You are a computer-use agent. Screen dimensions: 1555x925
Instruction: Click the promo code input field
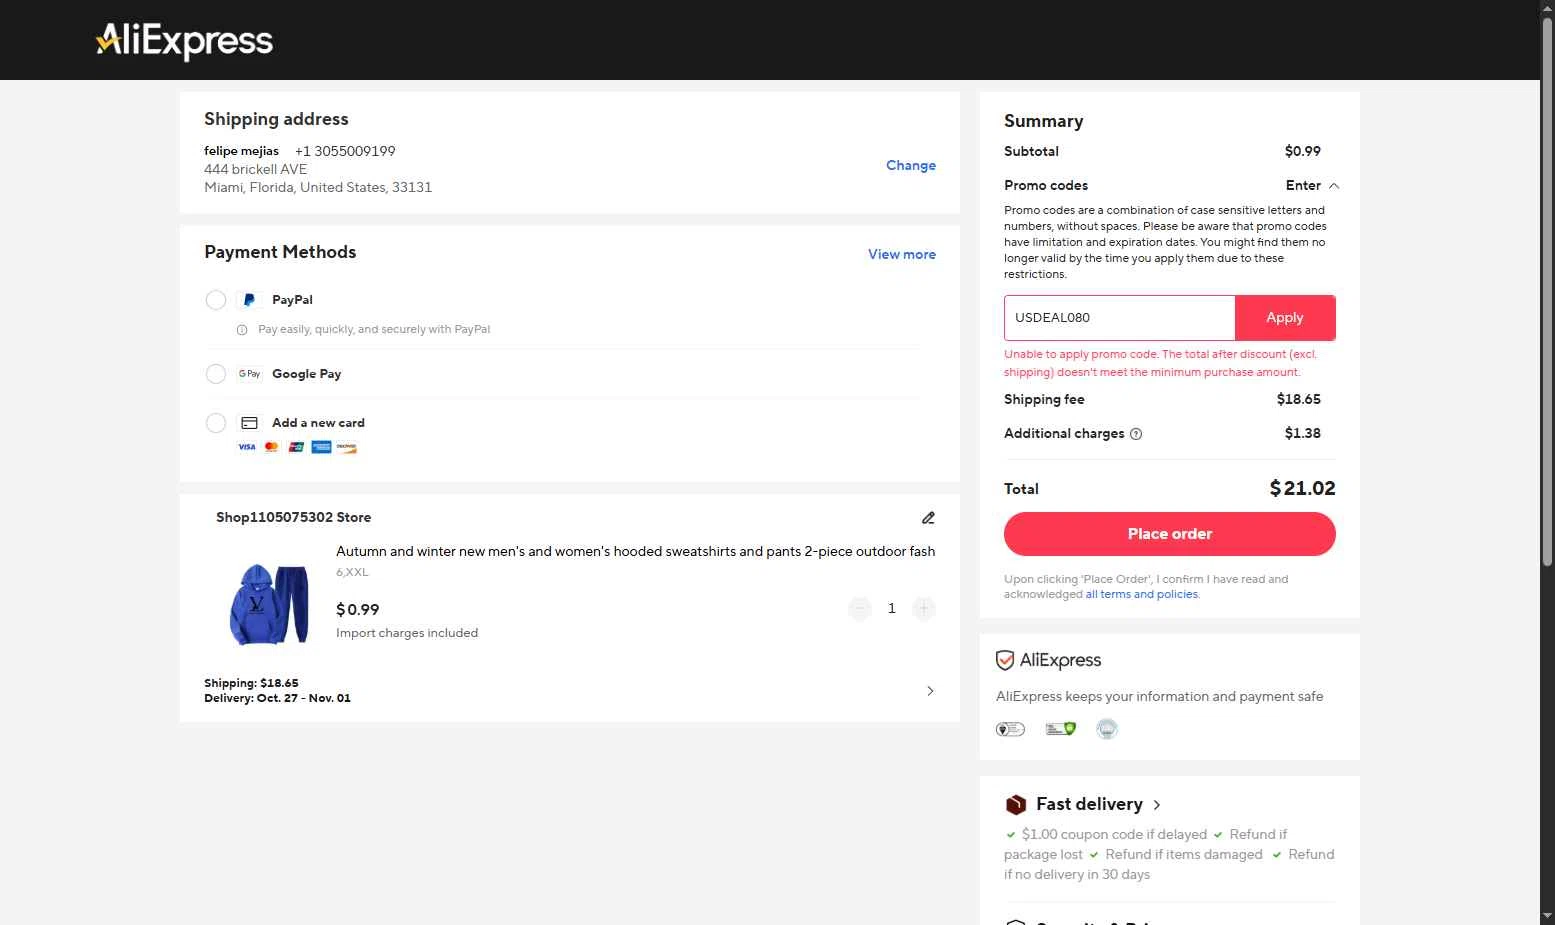1119,318
